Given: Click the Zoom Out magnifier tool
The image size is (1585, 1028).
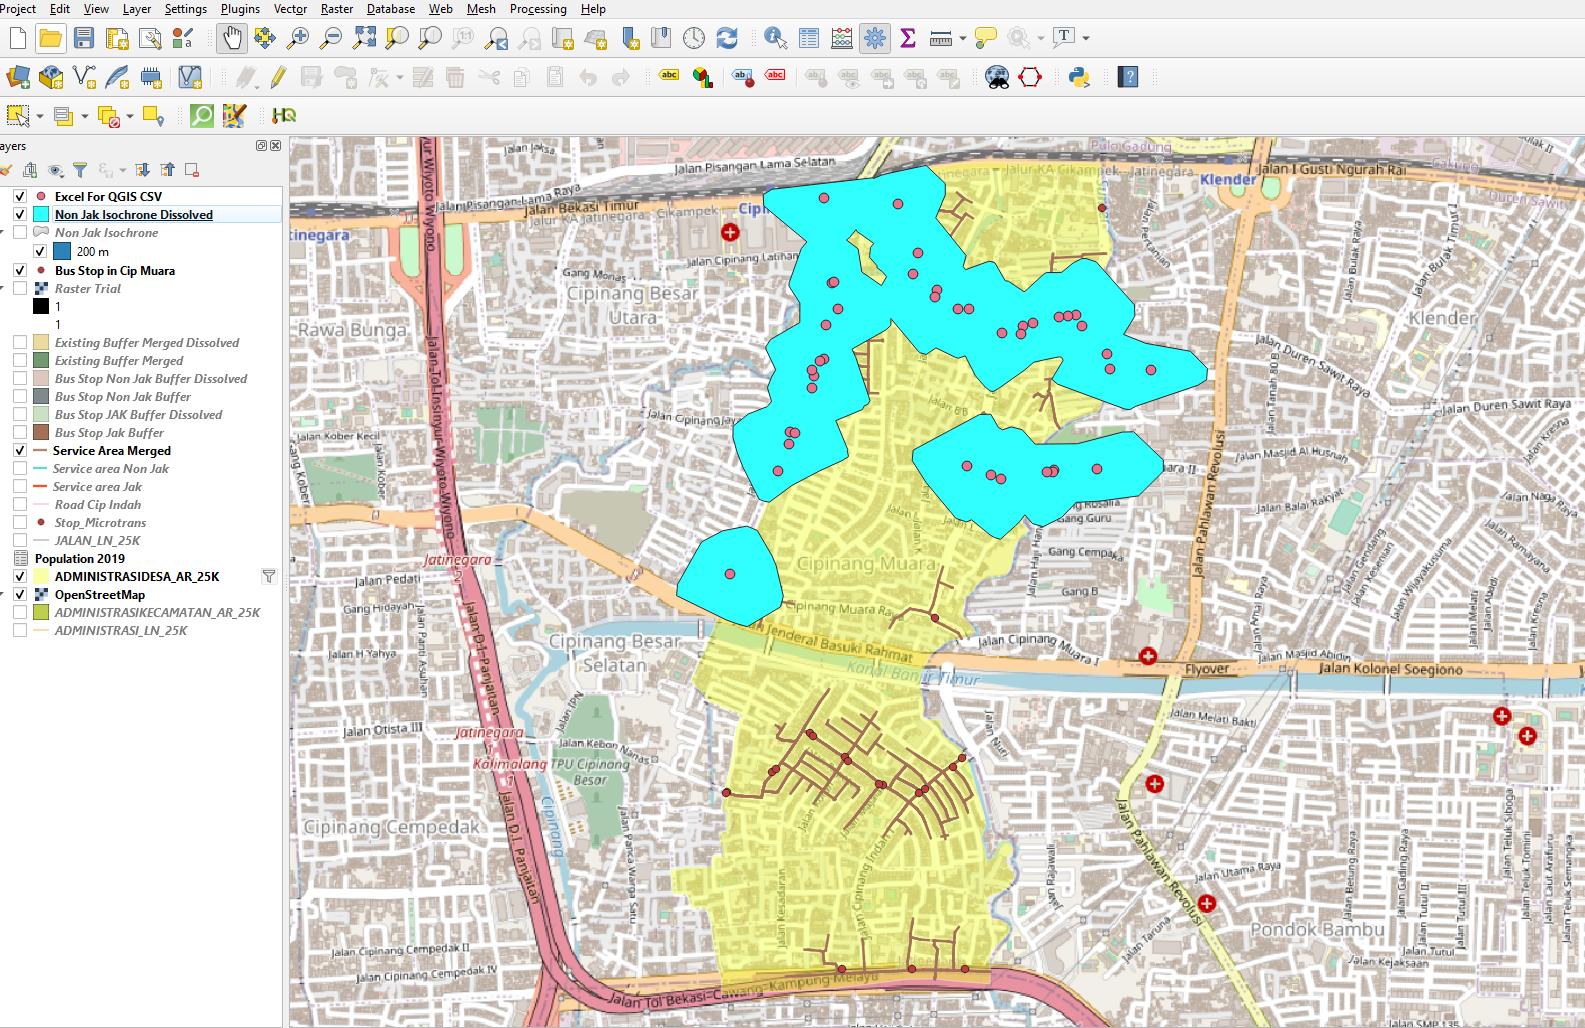Looking at the screenshot, I should (331, 39).
